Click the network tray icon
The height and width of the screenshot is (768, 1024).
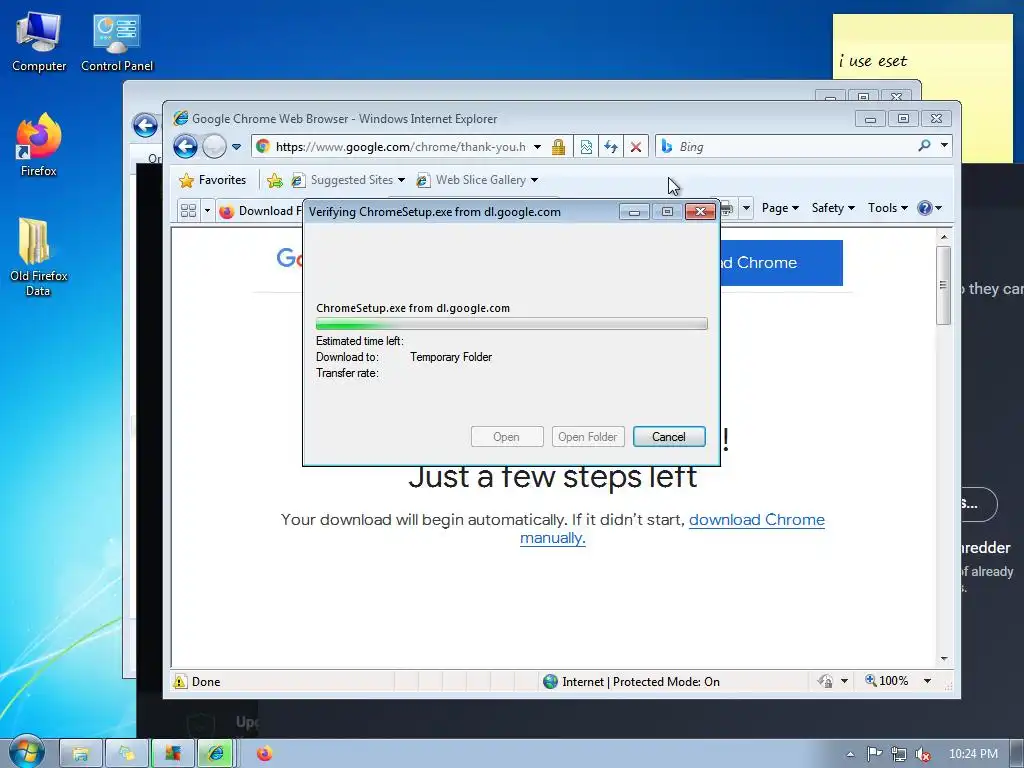pos(899,754)
